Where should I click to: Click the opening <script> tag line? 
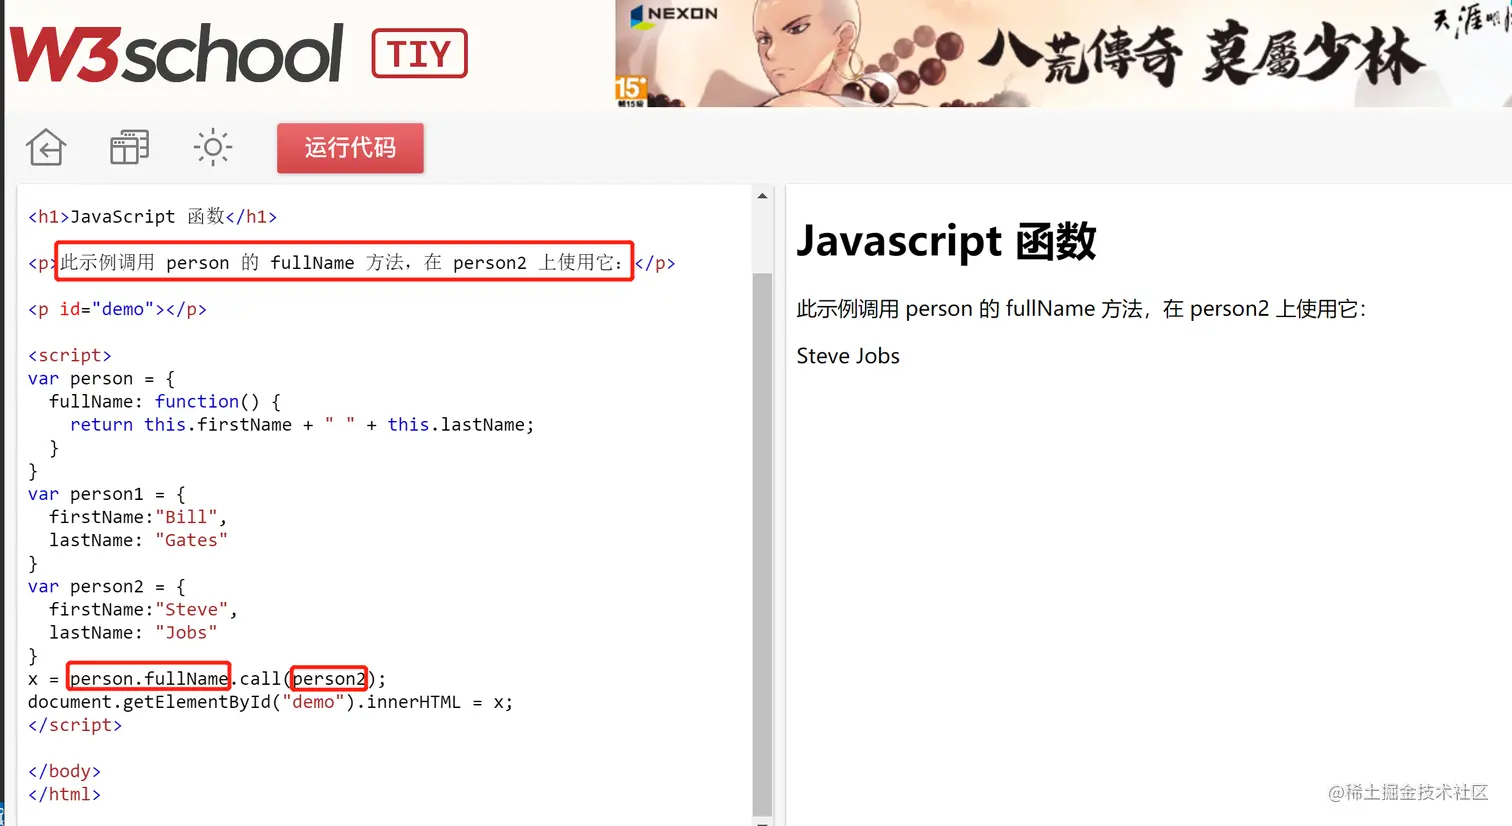pos(70,355)
